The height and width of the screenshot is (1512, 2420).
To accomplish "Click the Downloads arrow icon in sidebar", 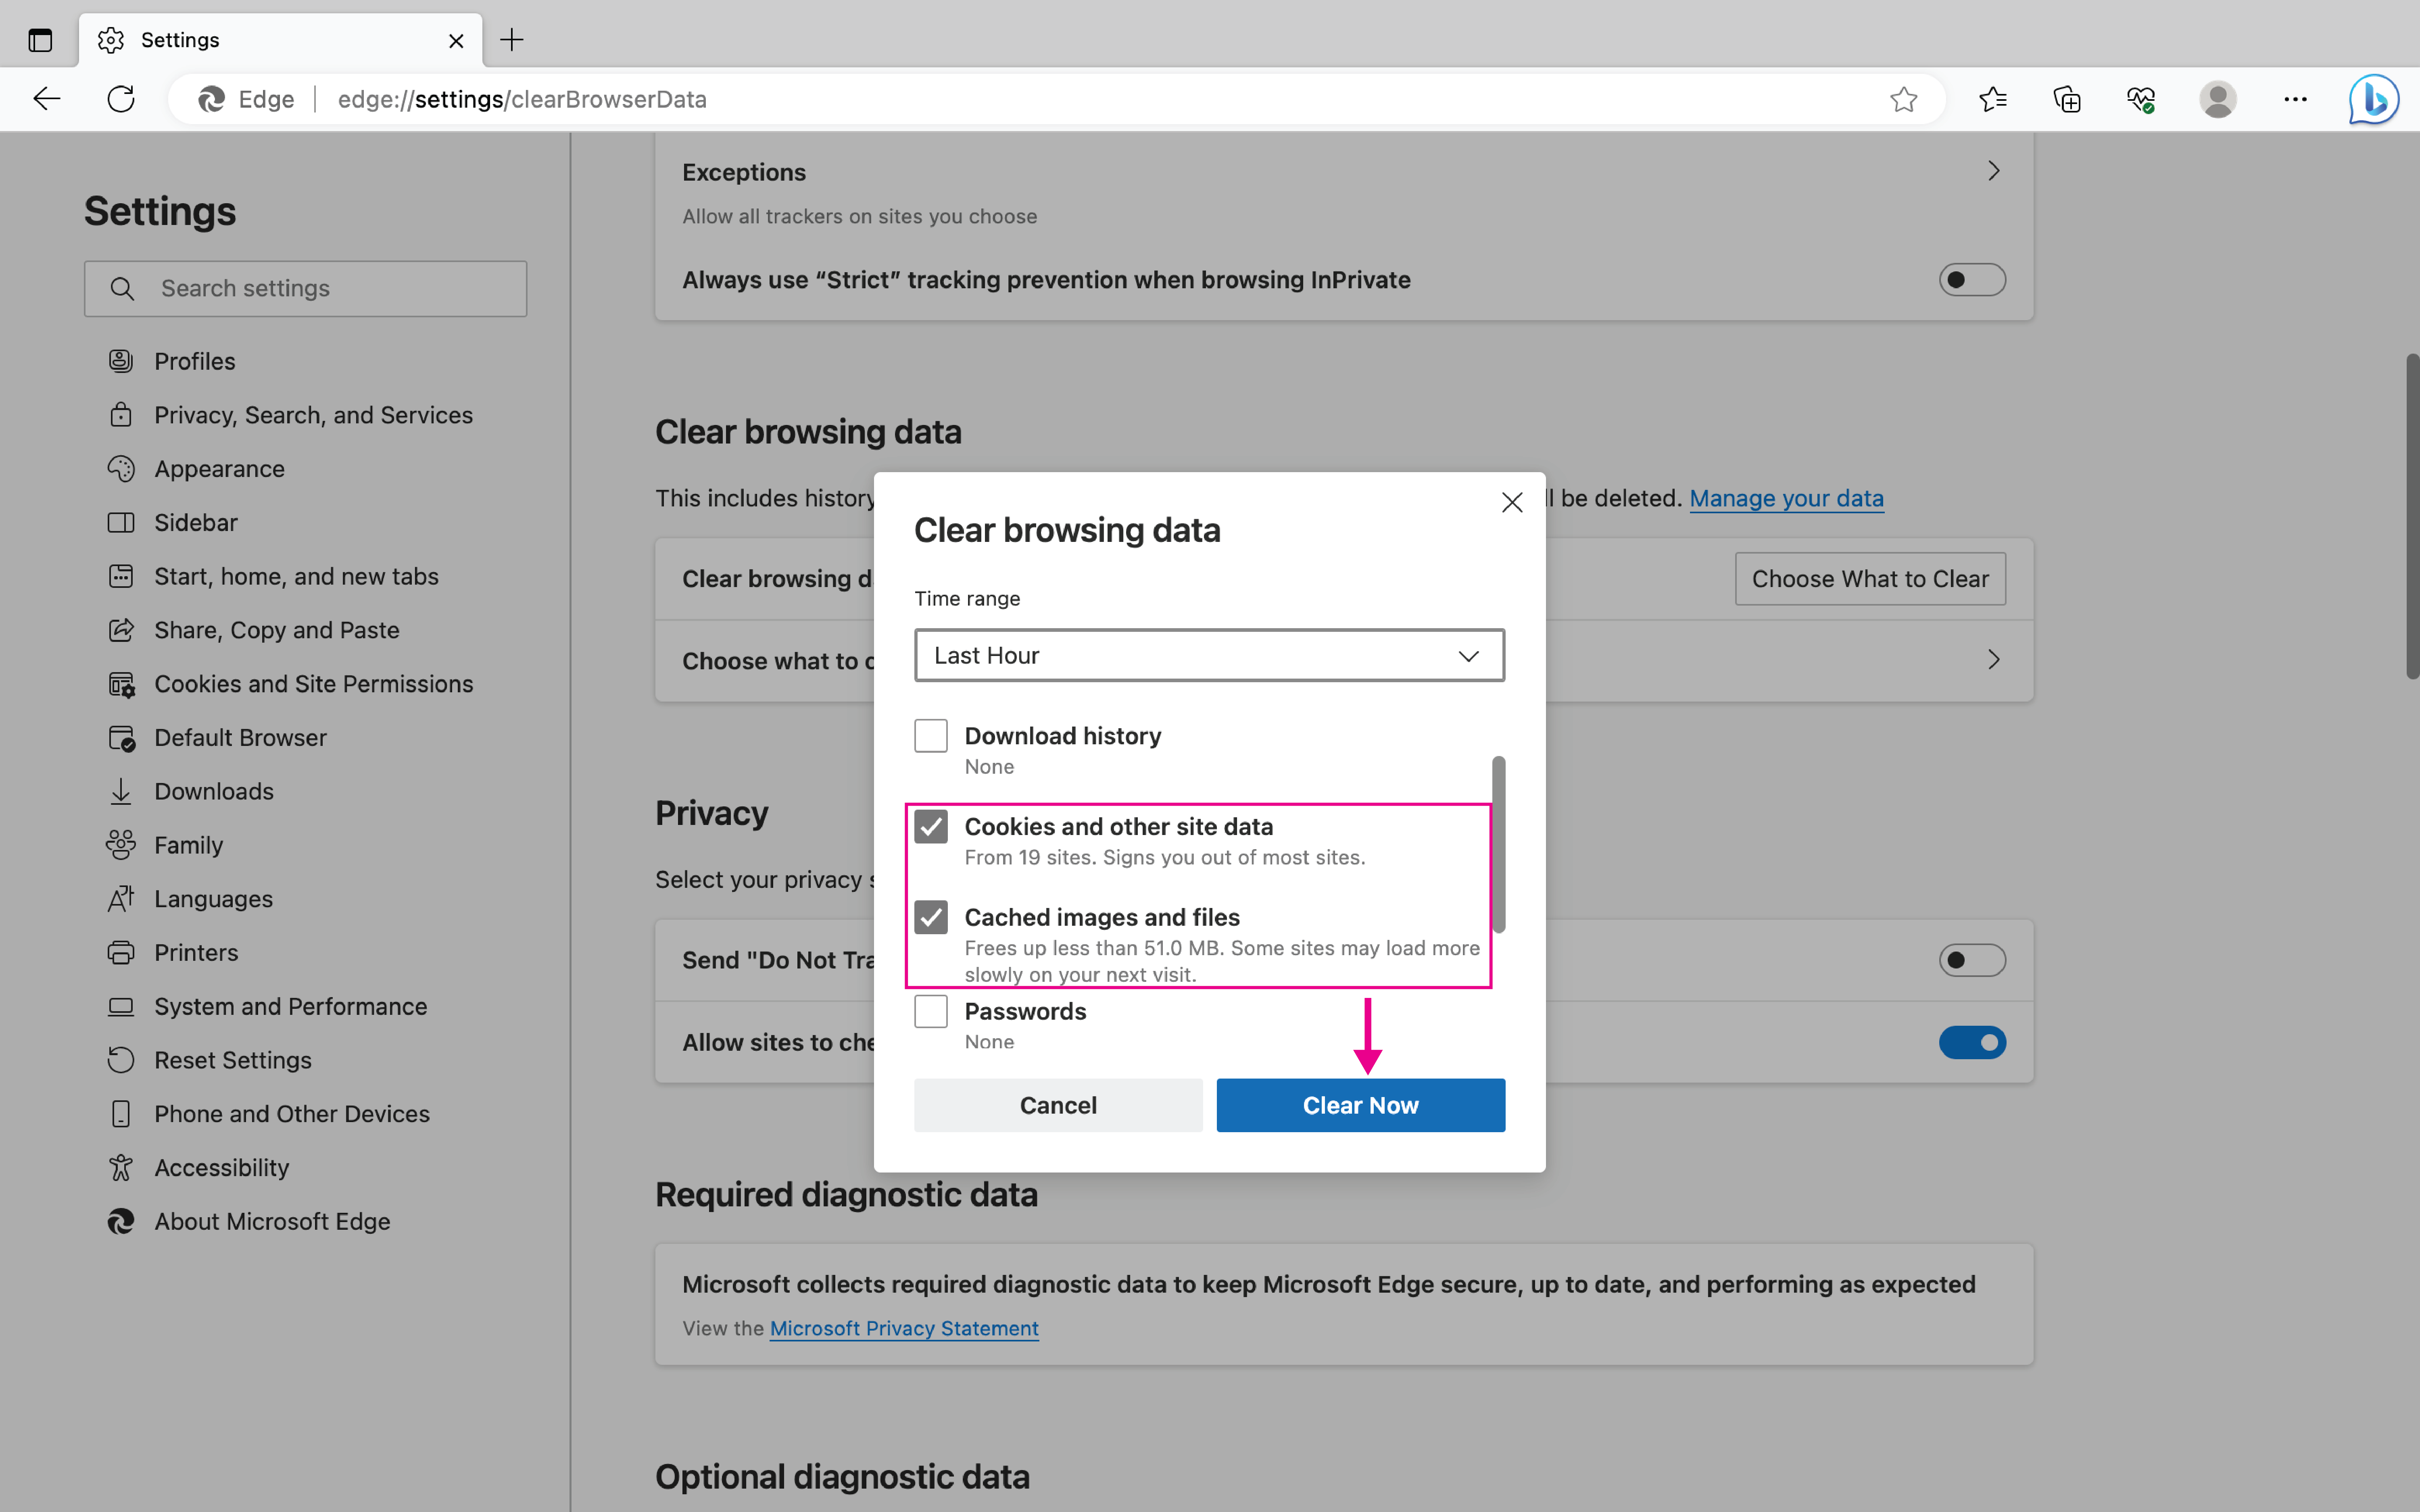I will point(121,792).
